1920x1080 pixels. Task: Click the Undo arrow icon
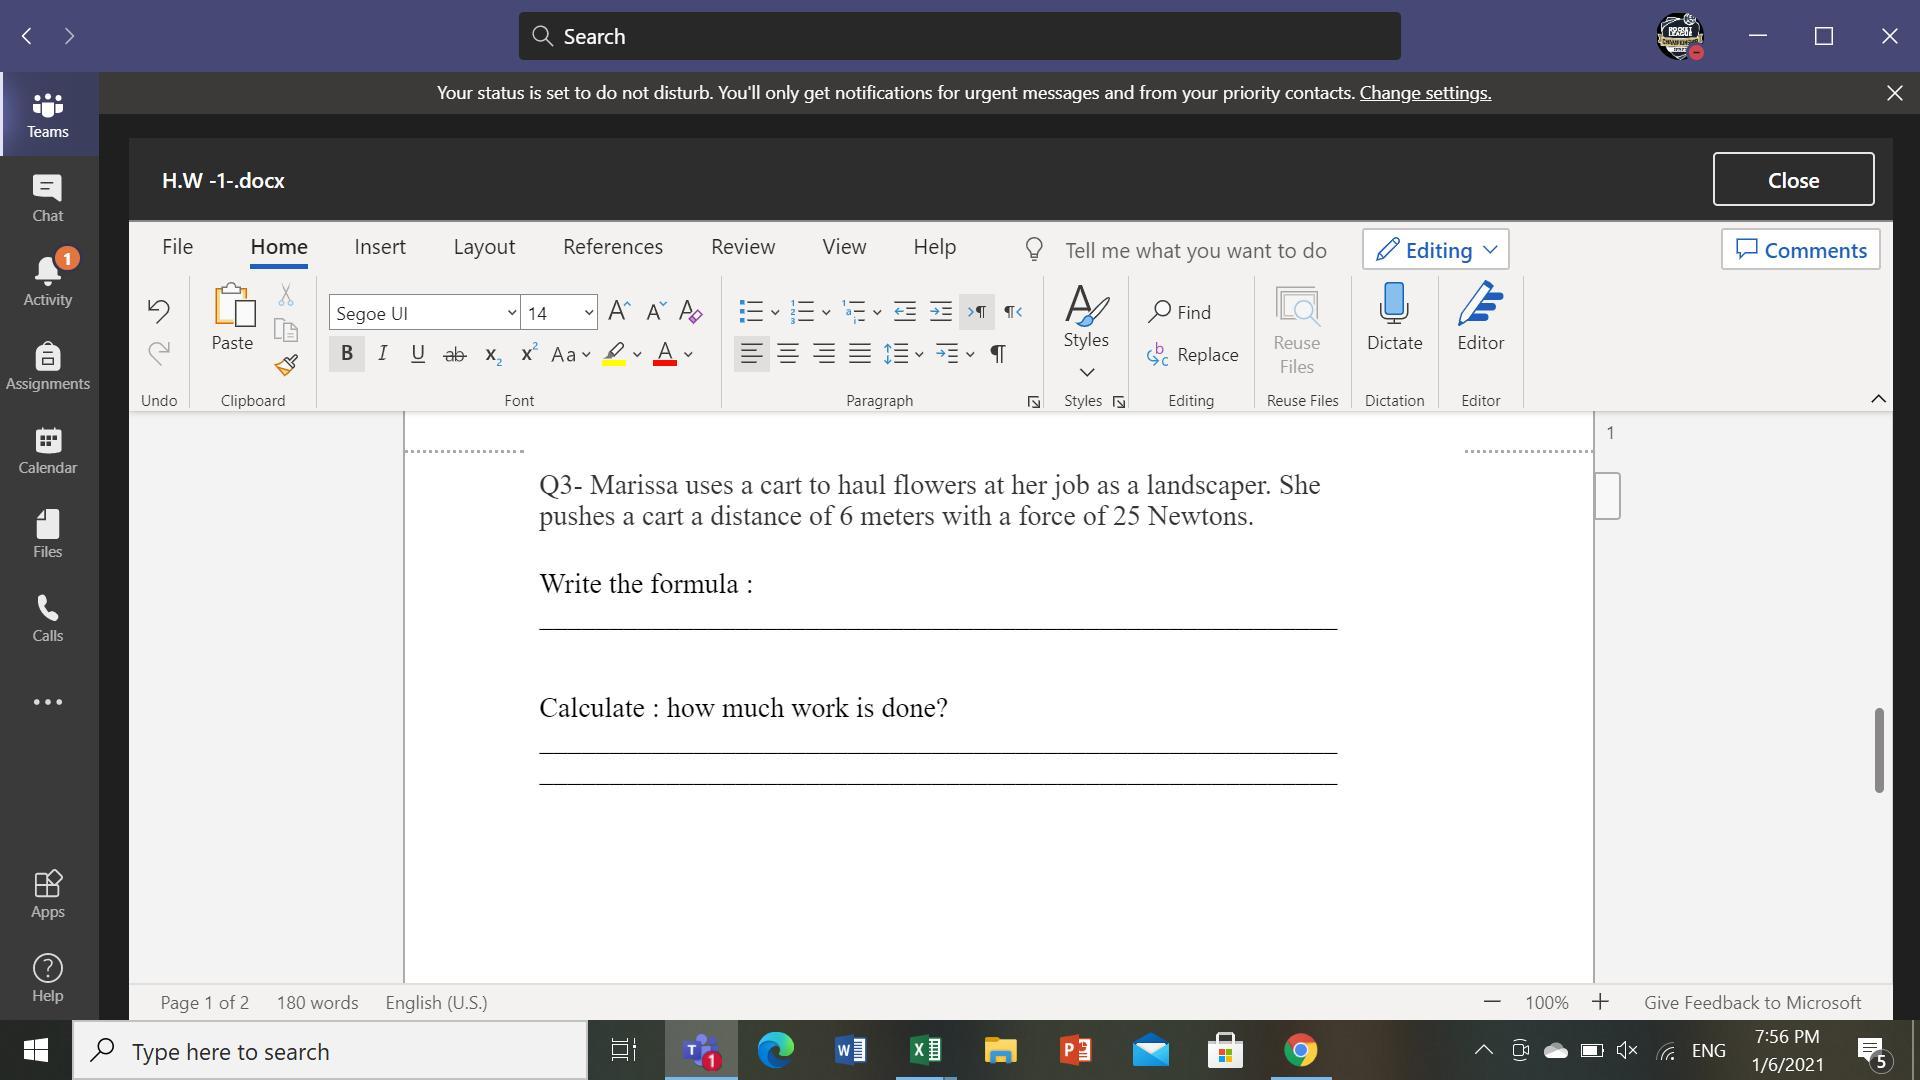pyautogui.click(x=158, y=310)
